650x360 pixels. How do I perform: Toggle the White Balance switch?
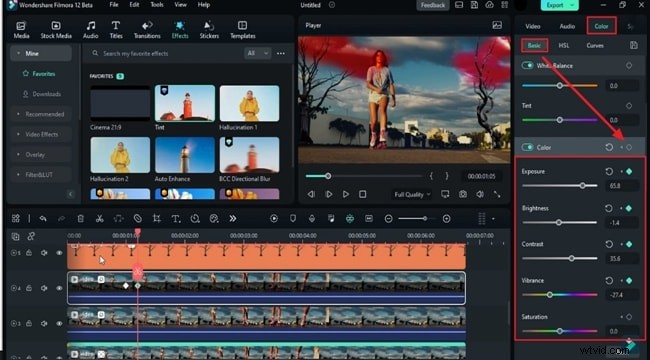[527, 66]
